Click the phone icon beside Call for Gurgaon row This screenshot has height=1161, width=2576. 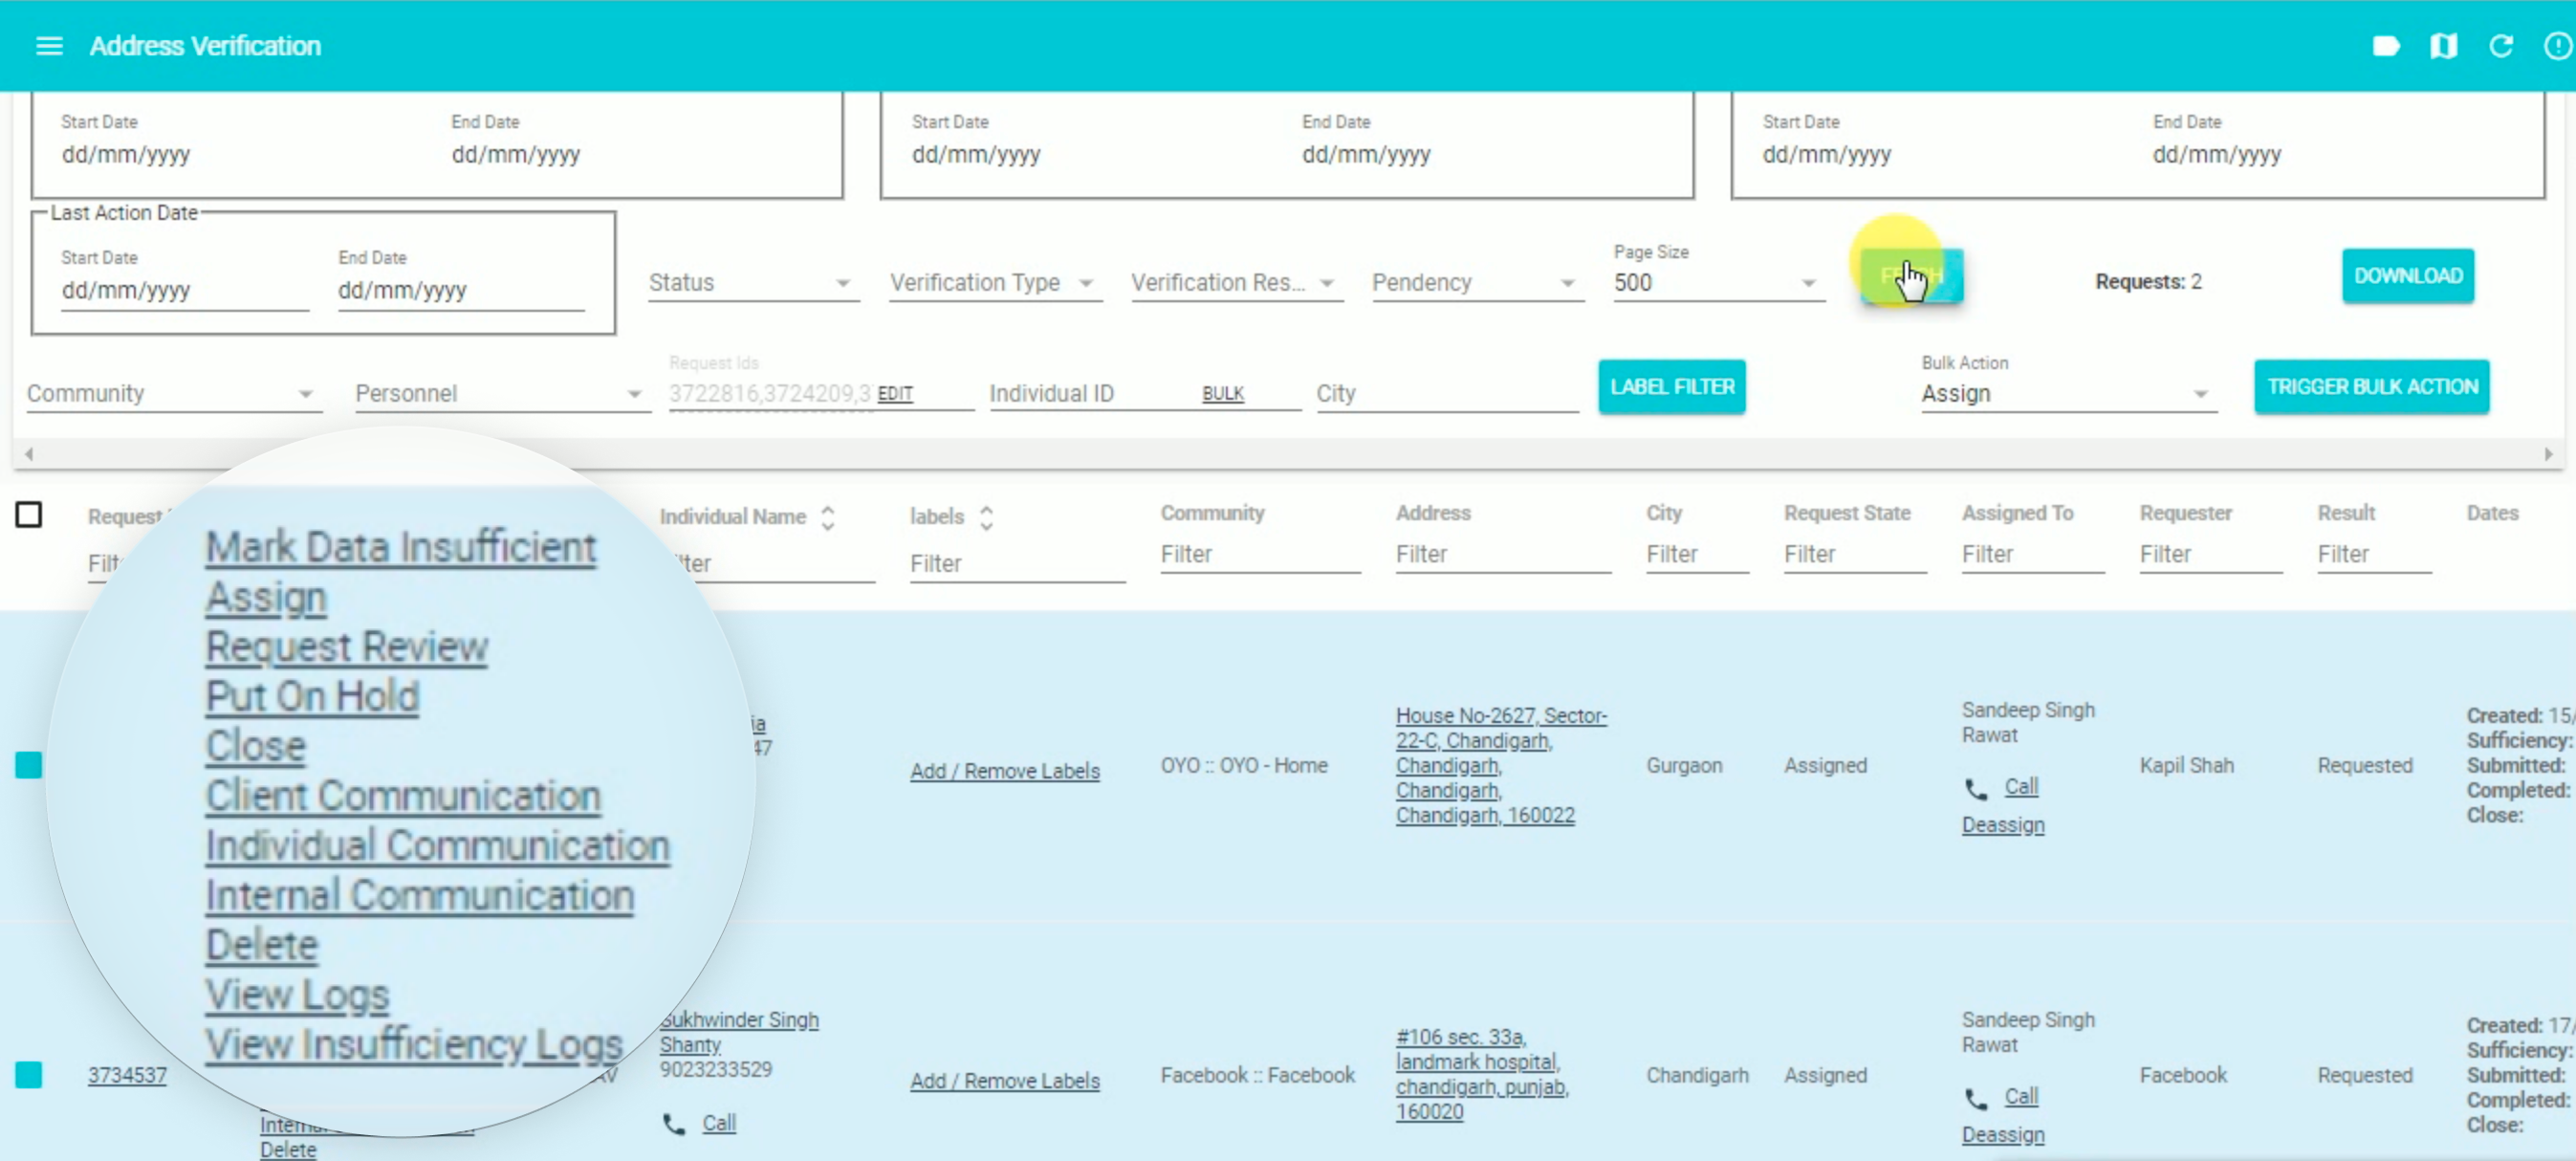tap(1976, 789)
